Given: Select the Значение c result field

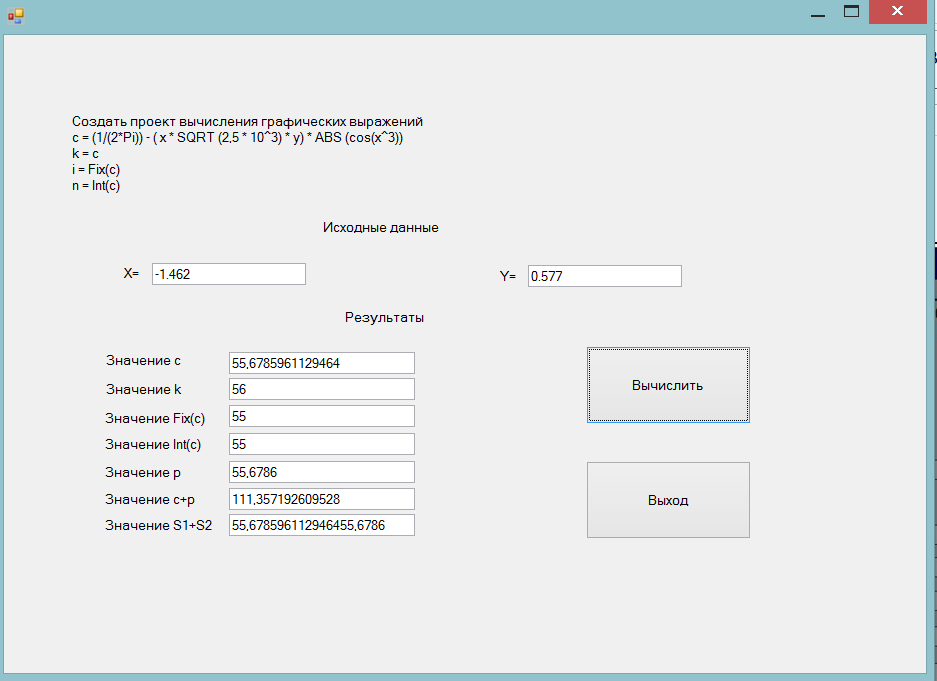Looking at the screenshot, I should click(x=321, y=363).
